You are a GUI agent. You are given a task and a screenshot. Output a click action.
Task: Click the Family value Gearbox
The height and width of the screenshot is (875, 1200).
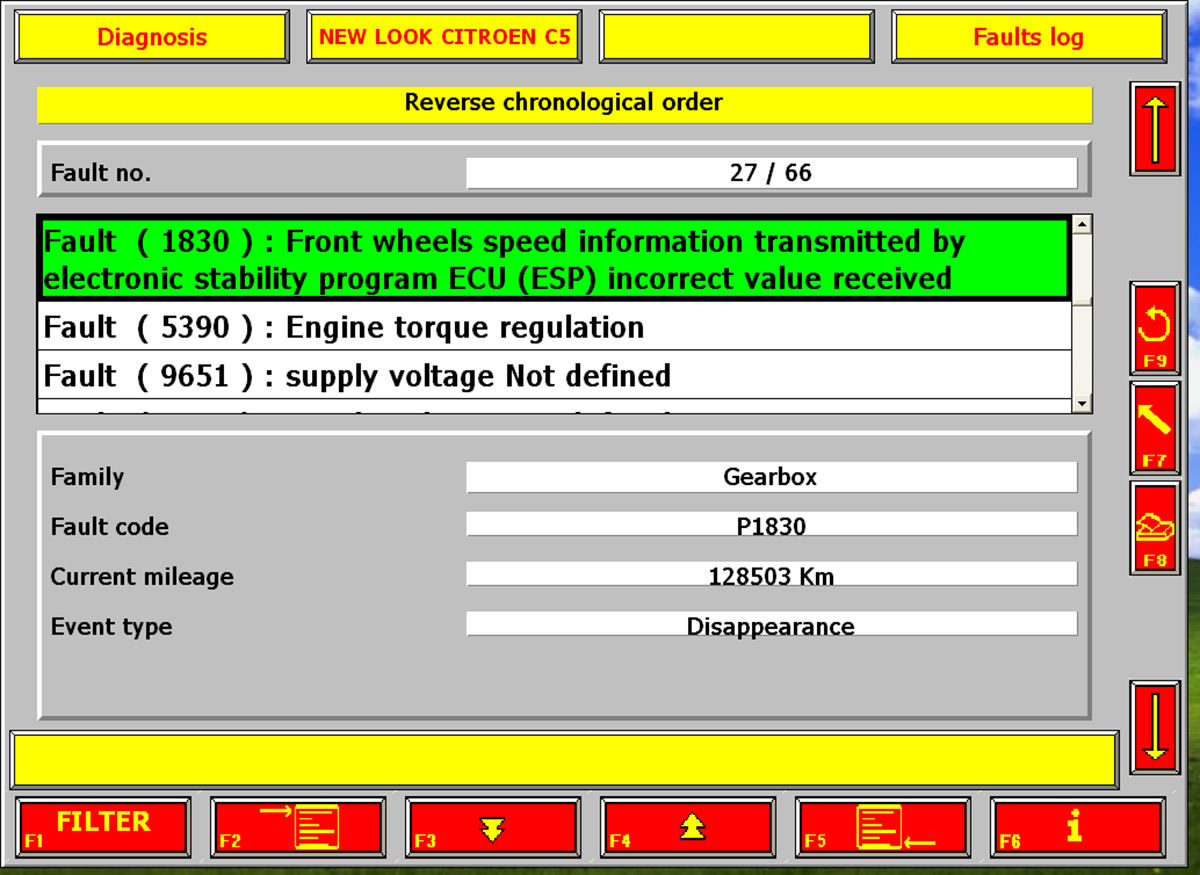click(771, 477)
